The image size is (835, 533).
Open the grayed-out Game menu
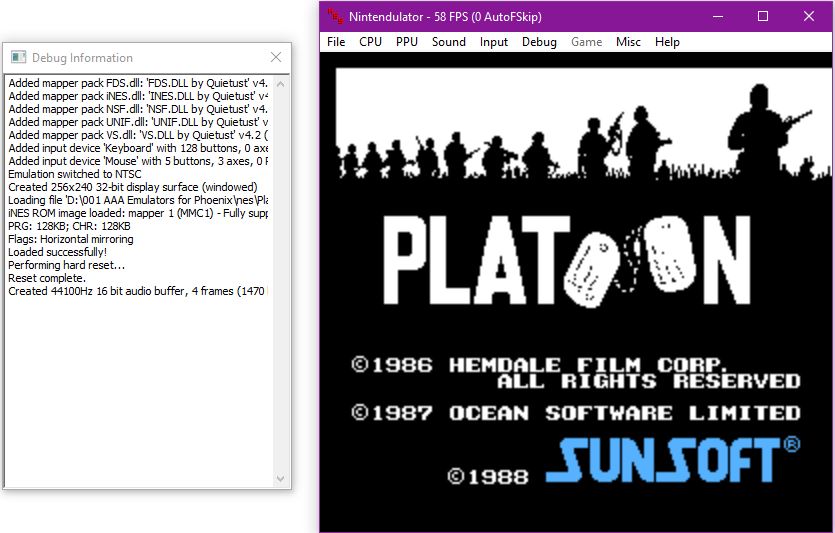coord(586,42)
